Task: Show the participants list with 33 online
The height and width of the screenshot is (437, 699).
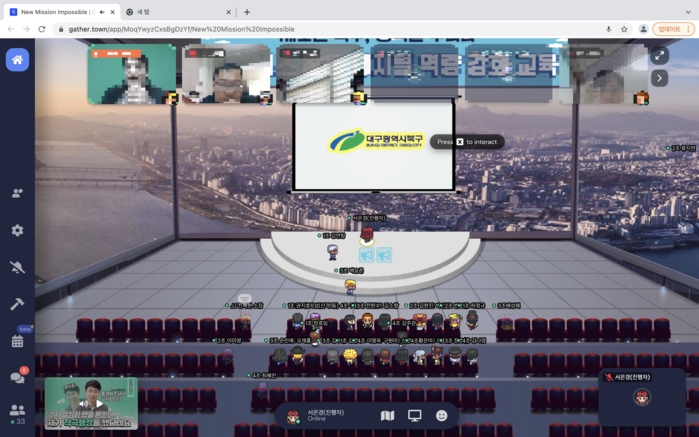Action: [17, 413]
